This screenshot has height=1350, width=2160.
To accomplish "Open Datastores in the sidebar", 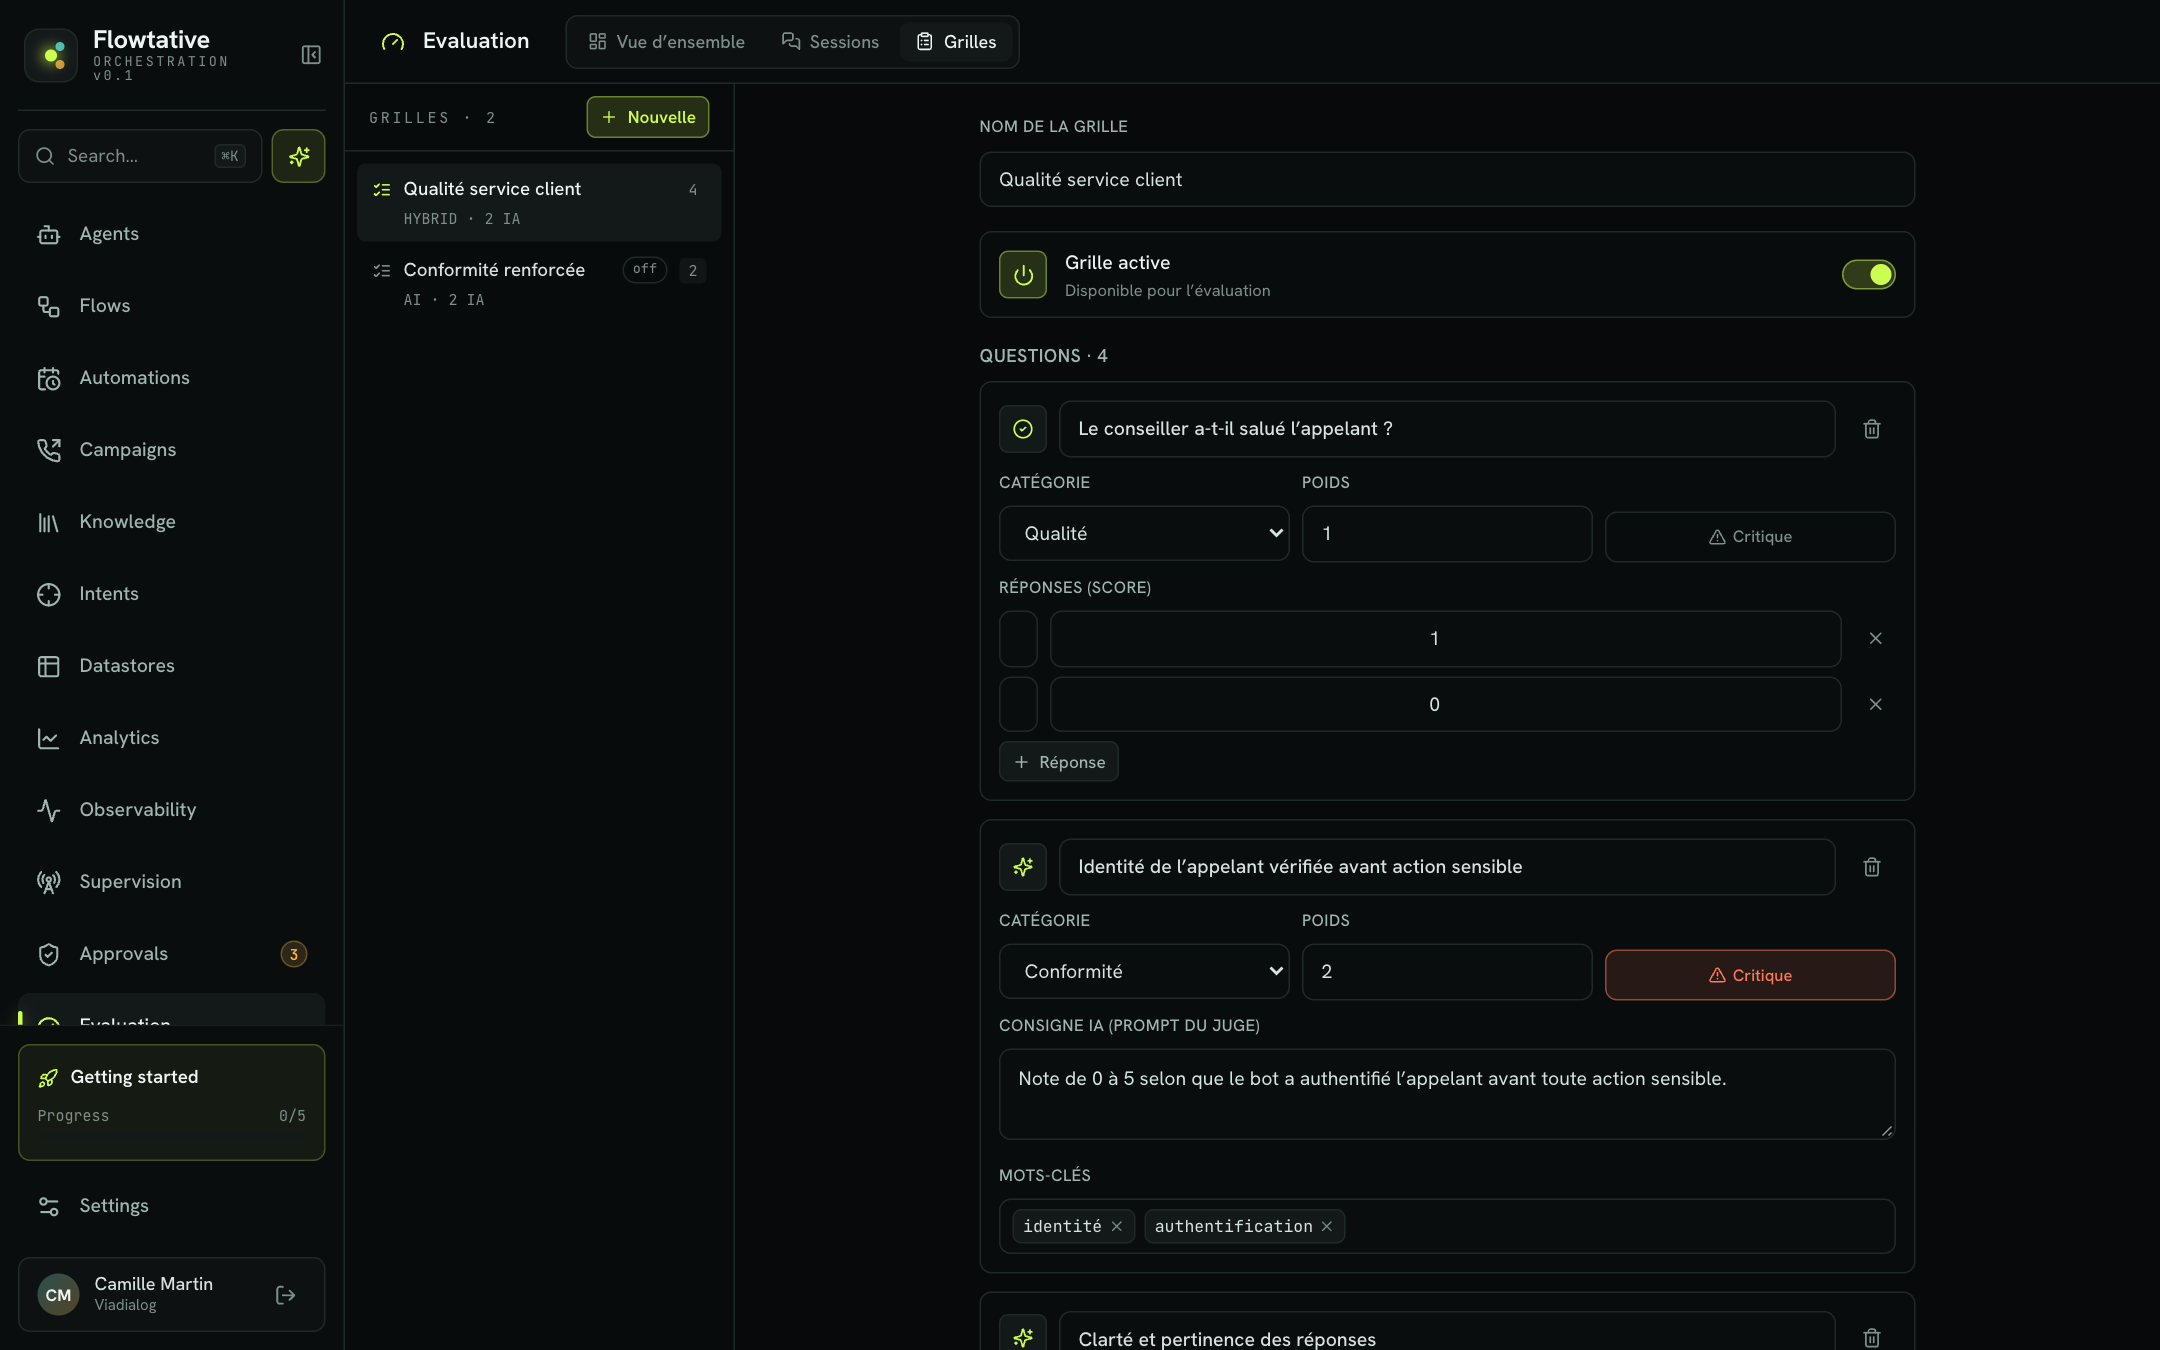I will (x=171, y=666).
